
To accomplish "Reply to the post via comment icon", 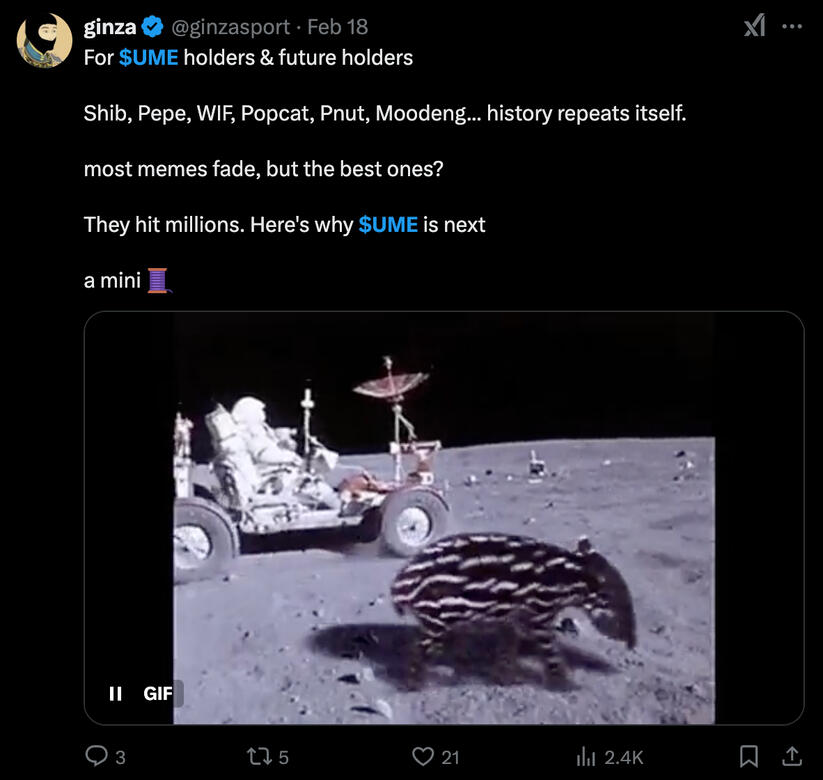I will pos(97,757).
